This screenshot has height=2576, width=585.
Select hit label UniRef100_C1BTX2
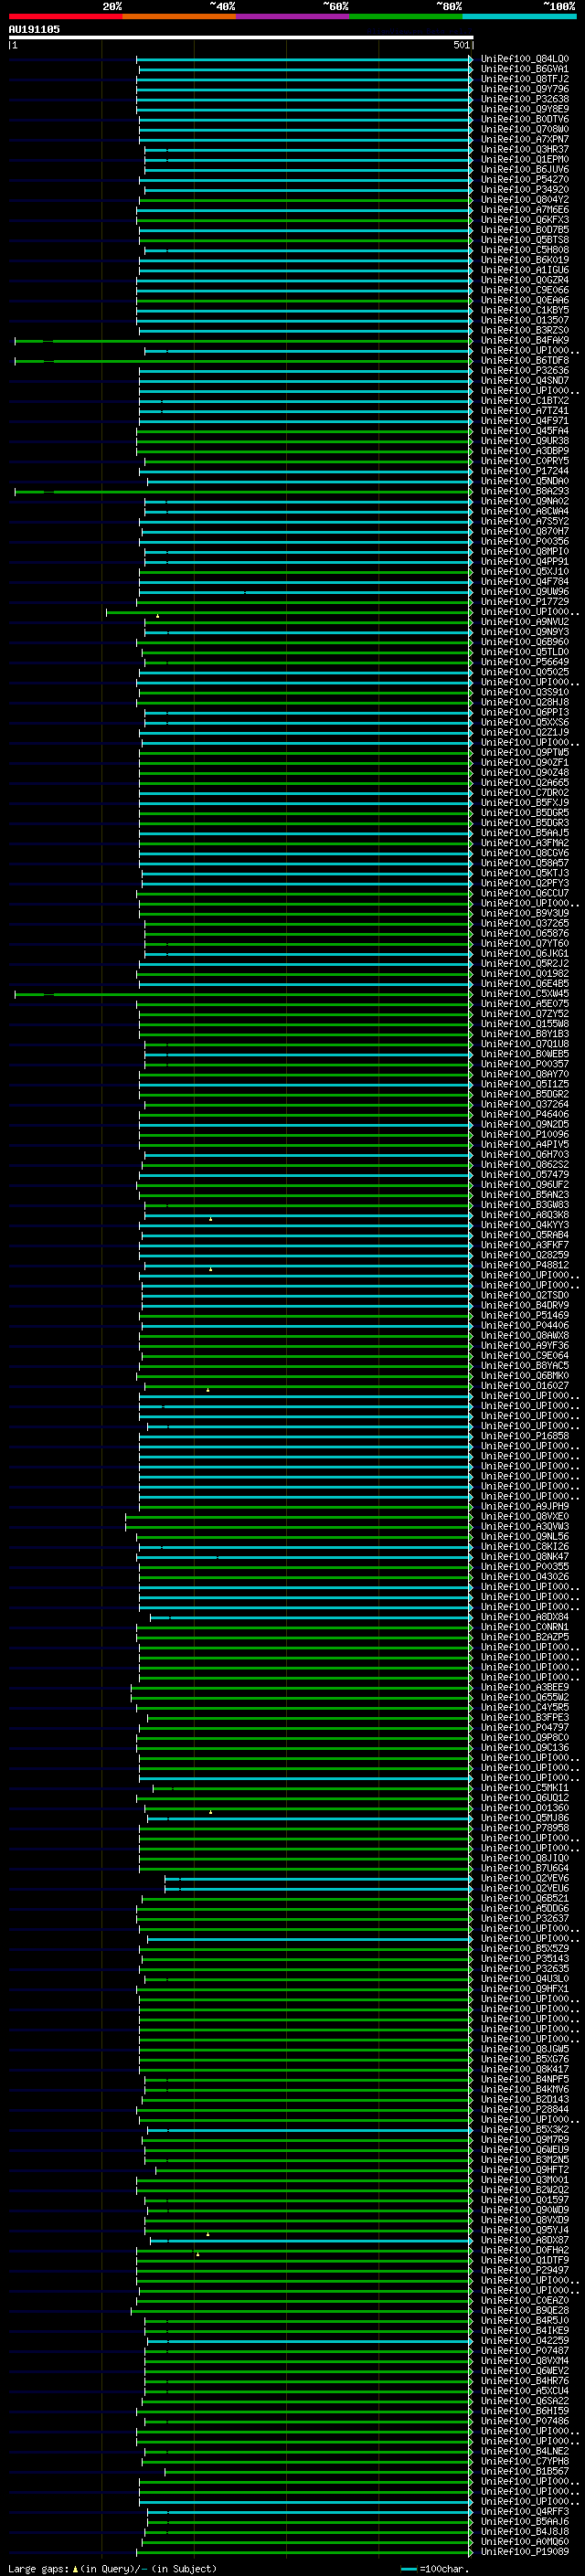(x=525, y=401)
